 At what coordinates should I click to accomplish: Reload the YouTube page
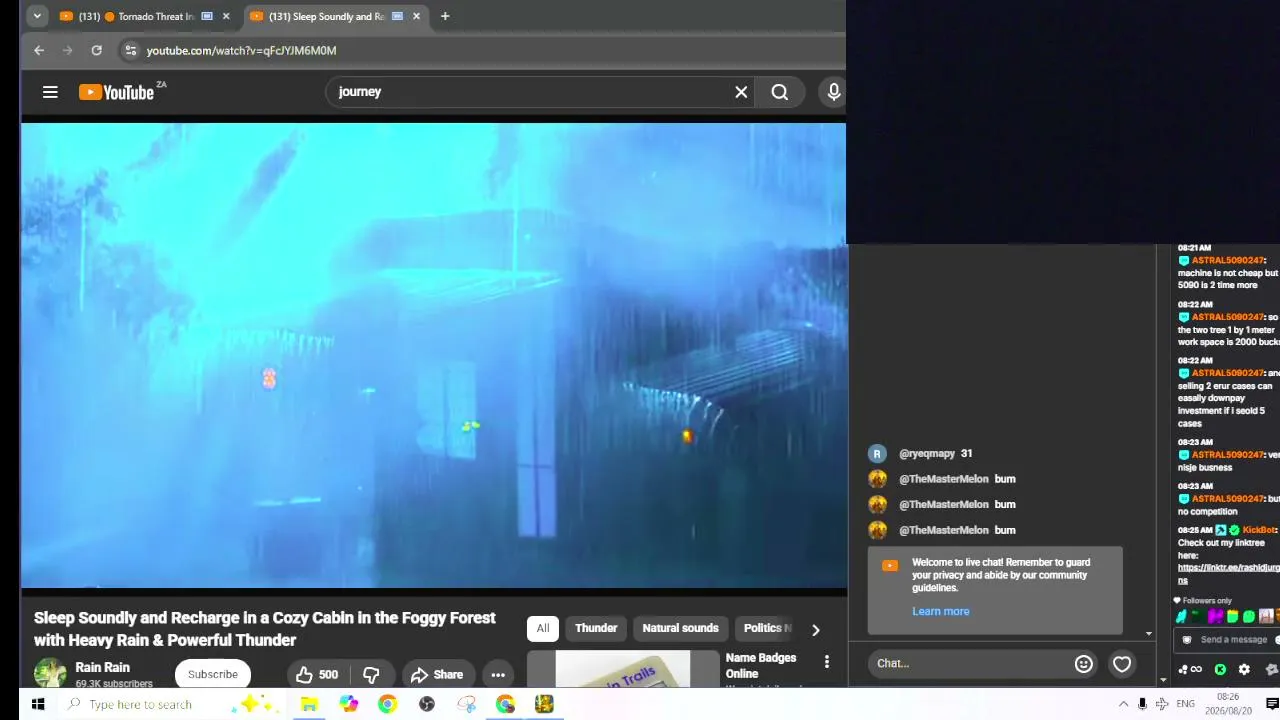(96, 50)
